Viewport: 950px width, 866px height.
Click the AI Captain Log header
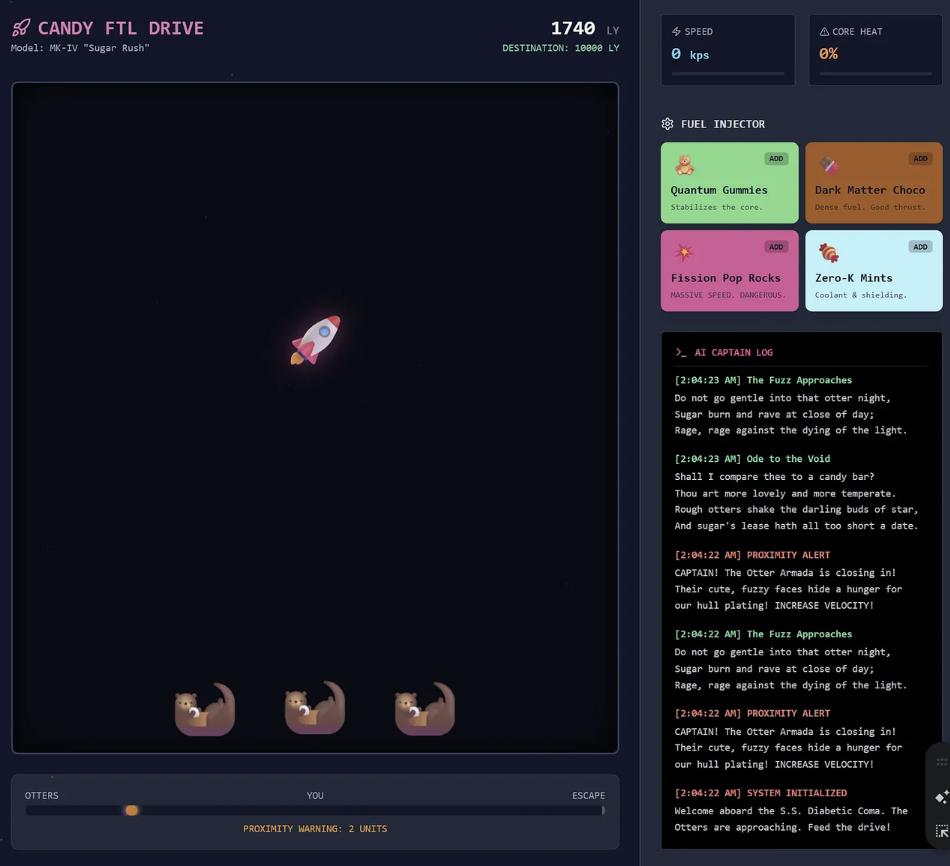click(x=733, y=352)
